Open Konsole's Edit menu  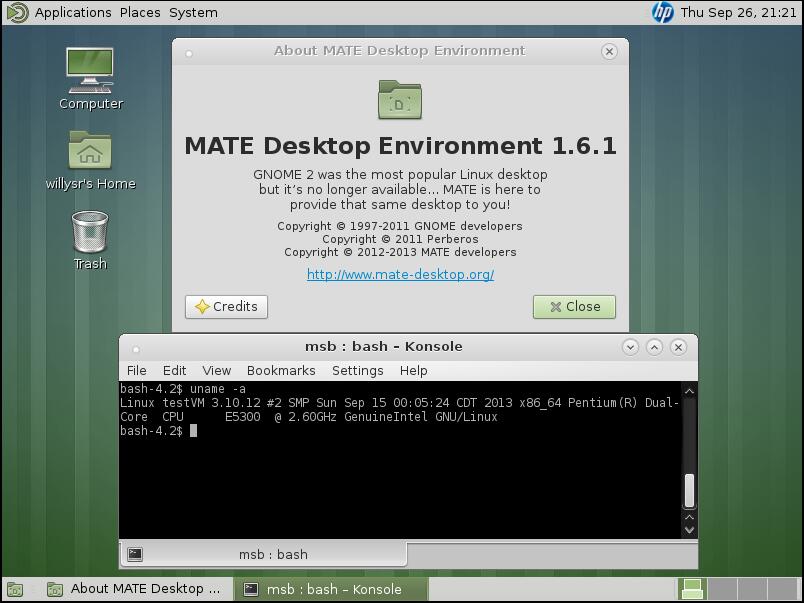[174, 370]
